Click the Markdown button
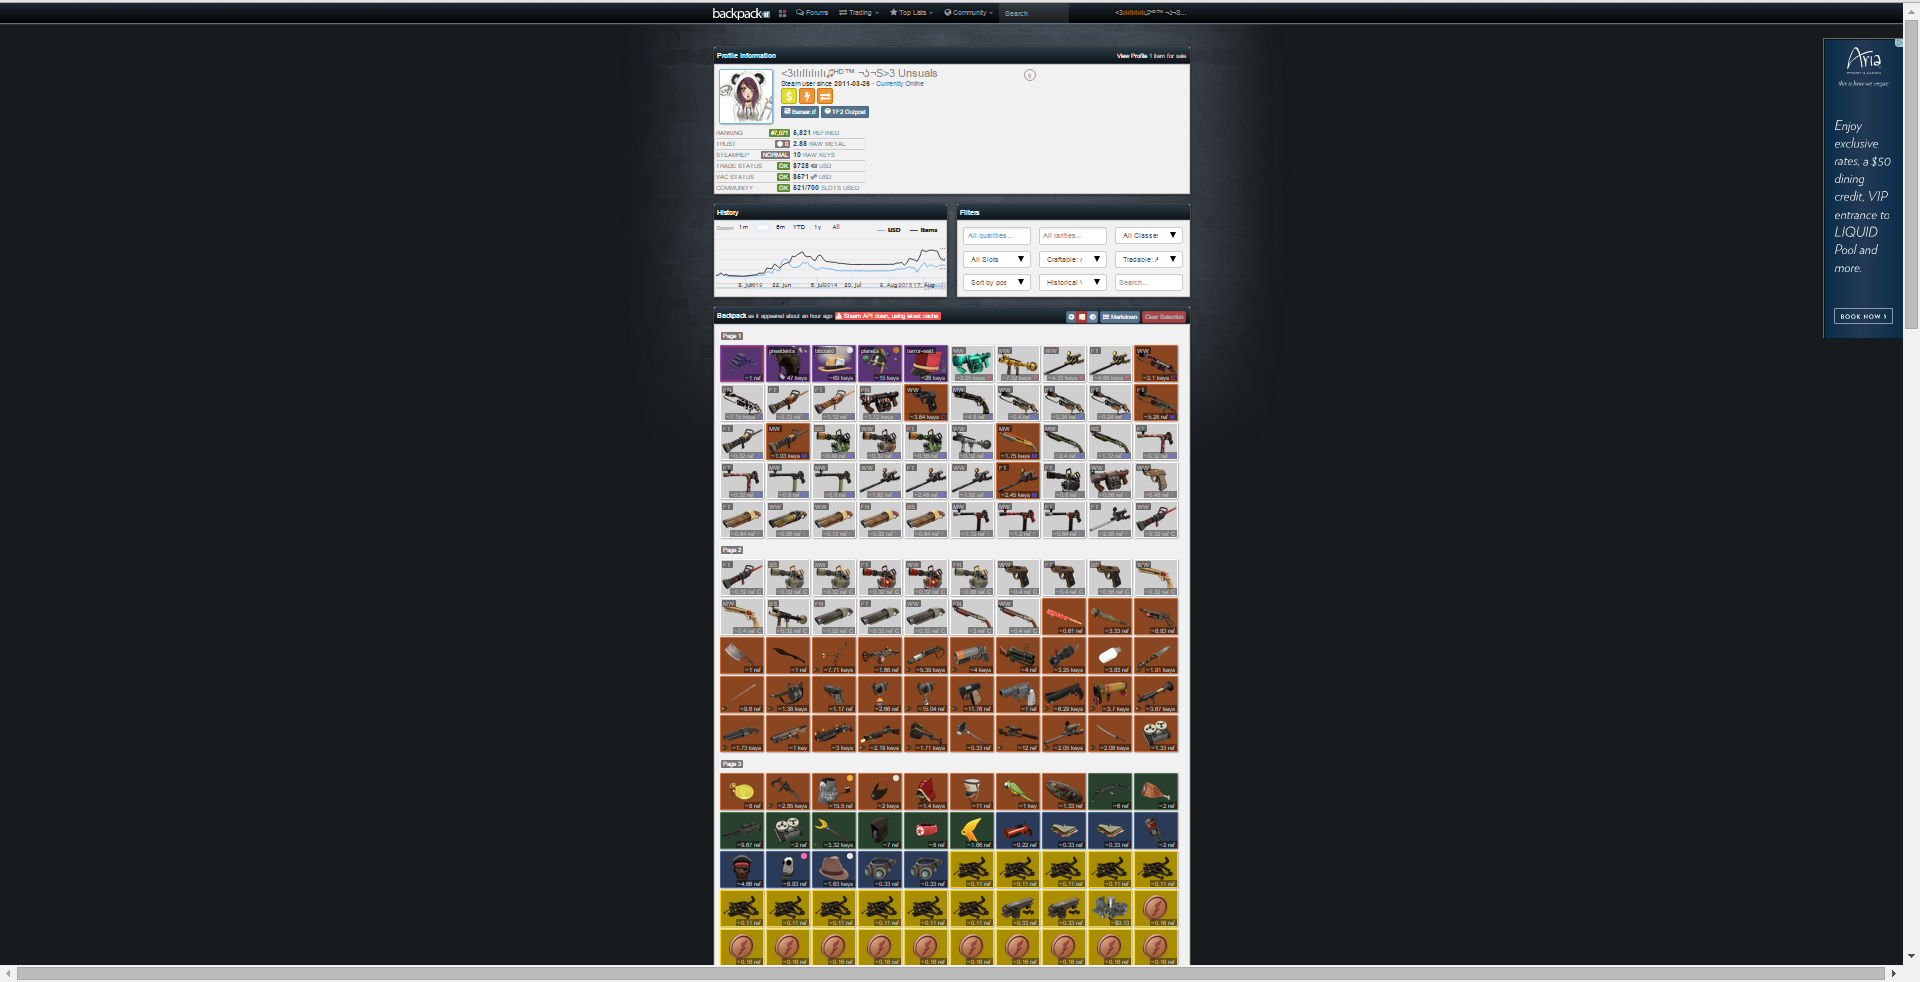This screenshot has height=982, width=1920. [1120, 317]
